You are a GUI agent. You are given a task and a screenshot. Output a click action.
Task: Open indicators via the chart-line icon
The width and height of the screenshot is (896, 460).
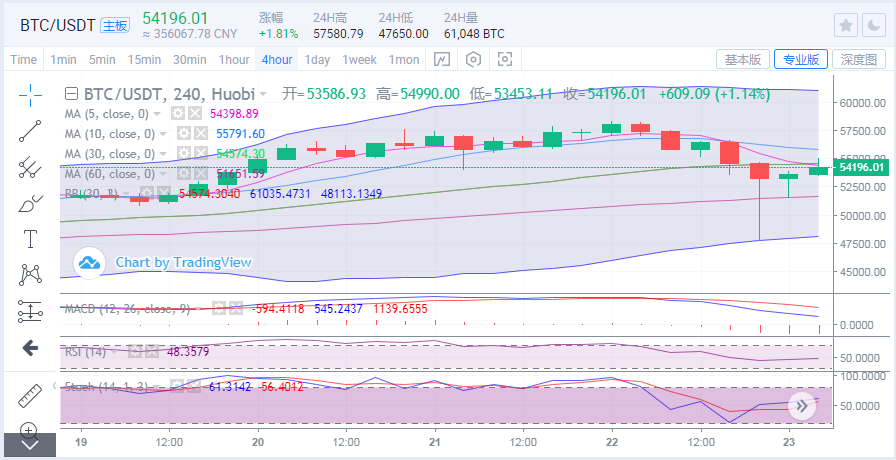coord(442,59)
